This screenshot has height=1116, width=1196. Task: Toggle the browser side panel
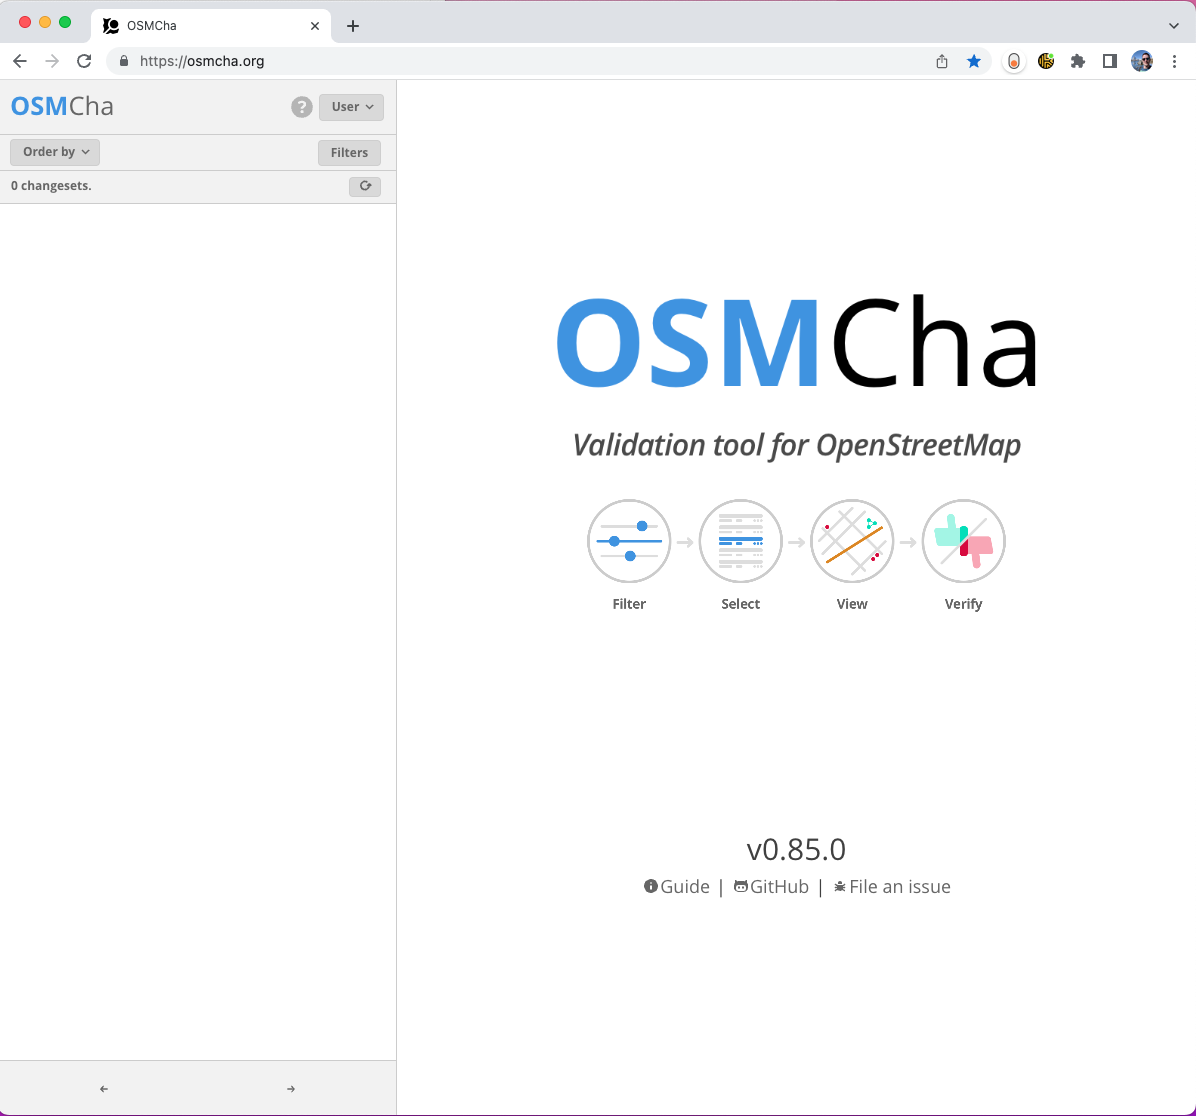[x=1110, y=61]
